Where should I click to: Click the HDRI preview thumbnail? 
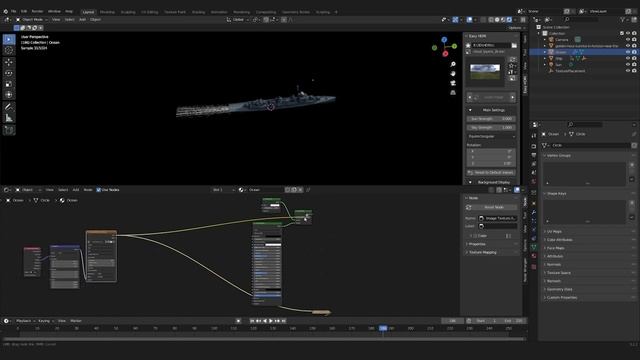click(x=485, y=72)
